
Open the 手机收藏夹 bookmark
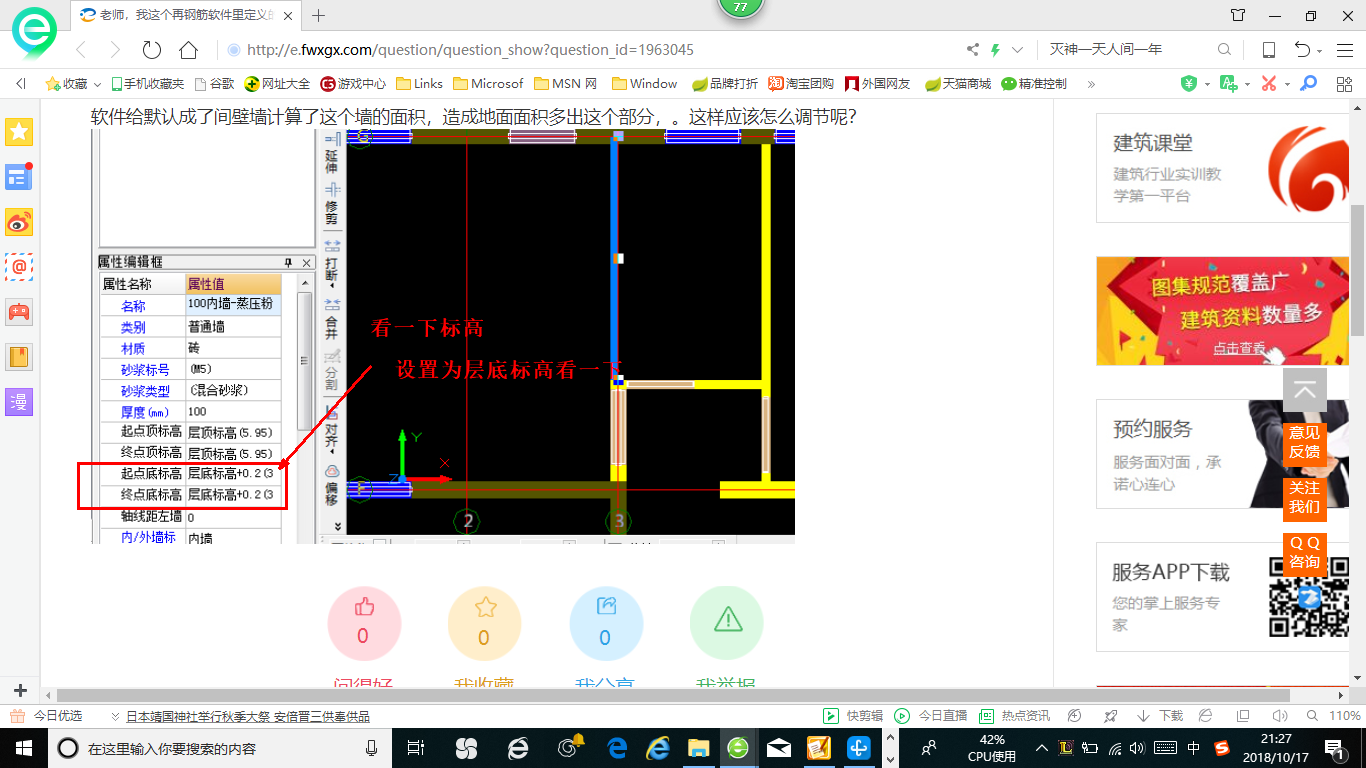coord(147,84)
